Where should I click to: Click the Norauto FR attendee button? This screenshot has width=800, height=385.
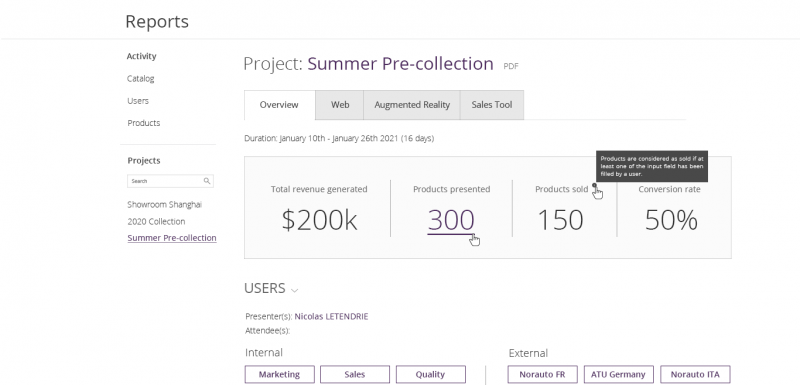click(x=542, y=374)
